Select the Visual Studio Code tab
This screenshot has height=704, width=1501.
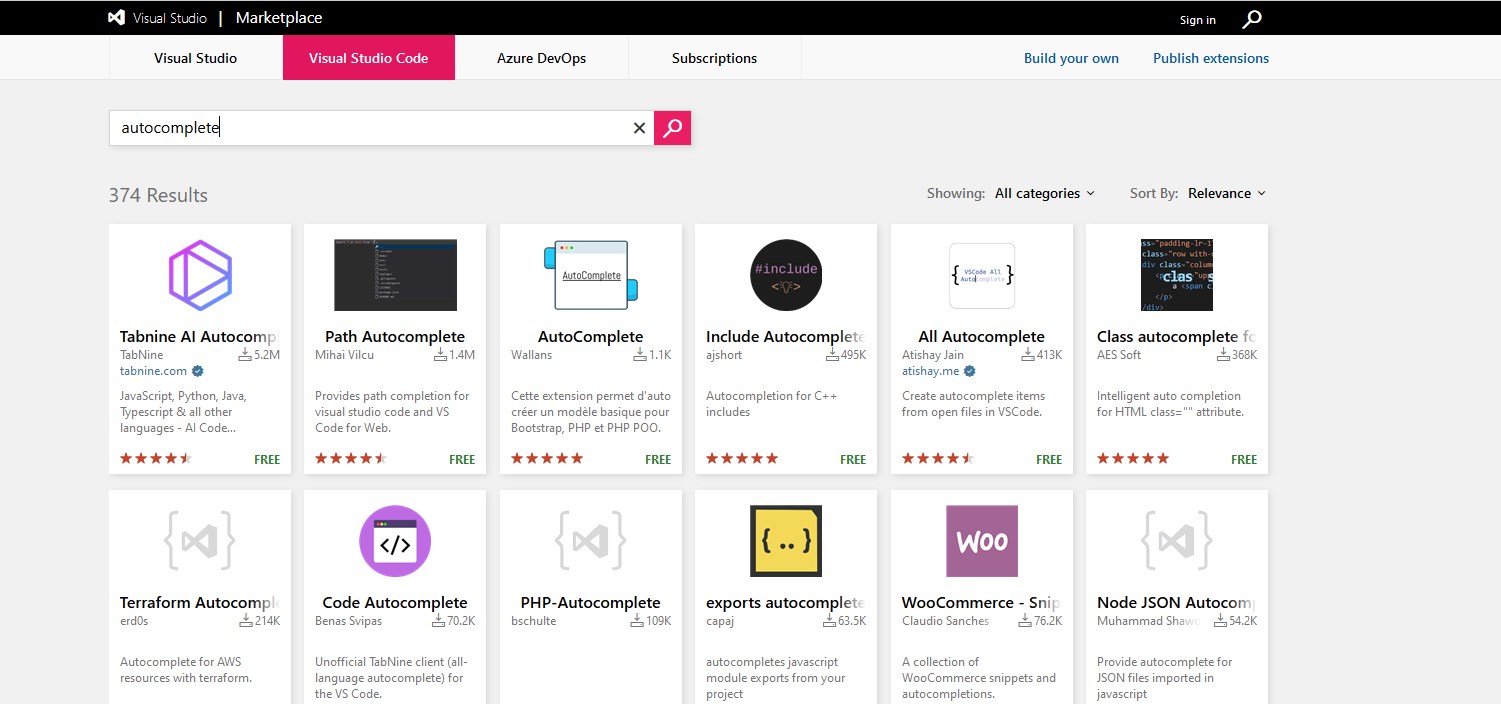point(369,58)
